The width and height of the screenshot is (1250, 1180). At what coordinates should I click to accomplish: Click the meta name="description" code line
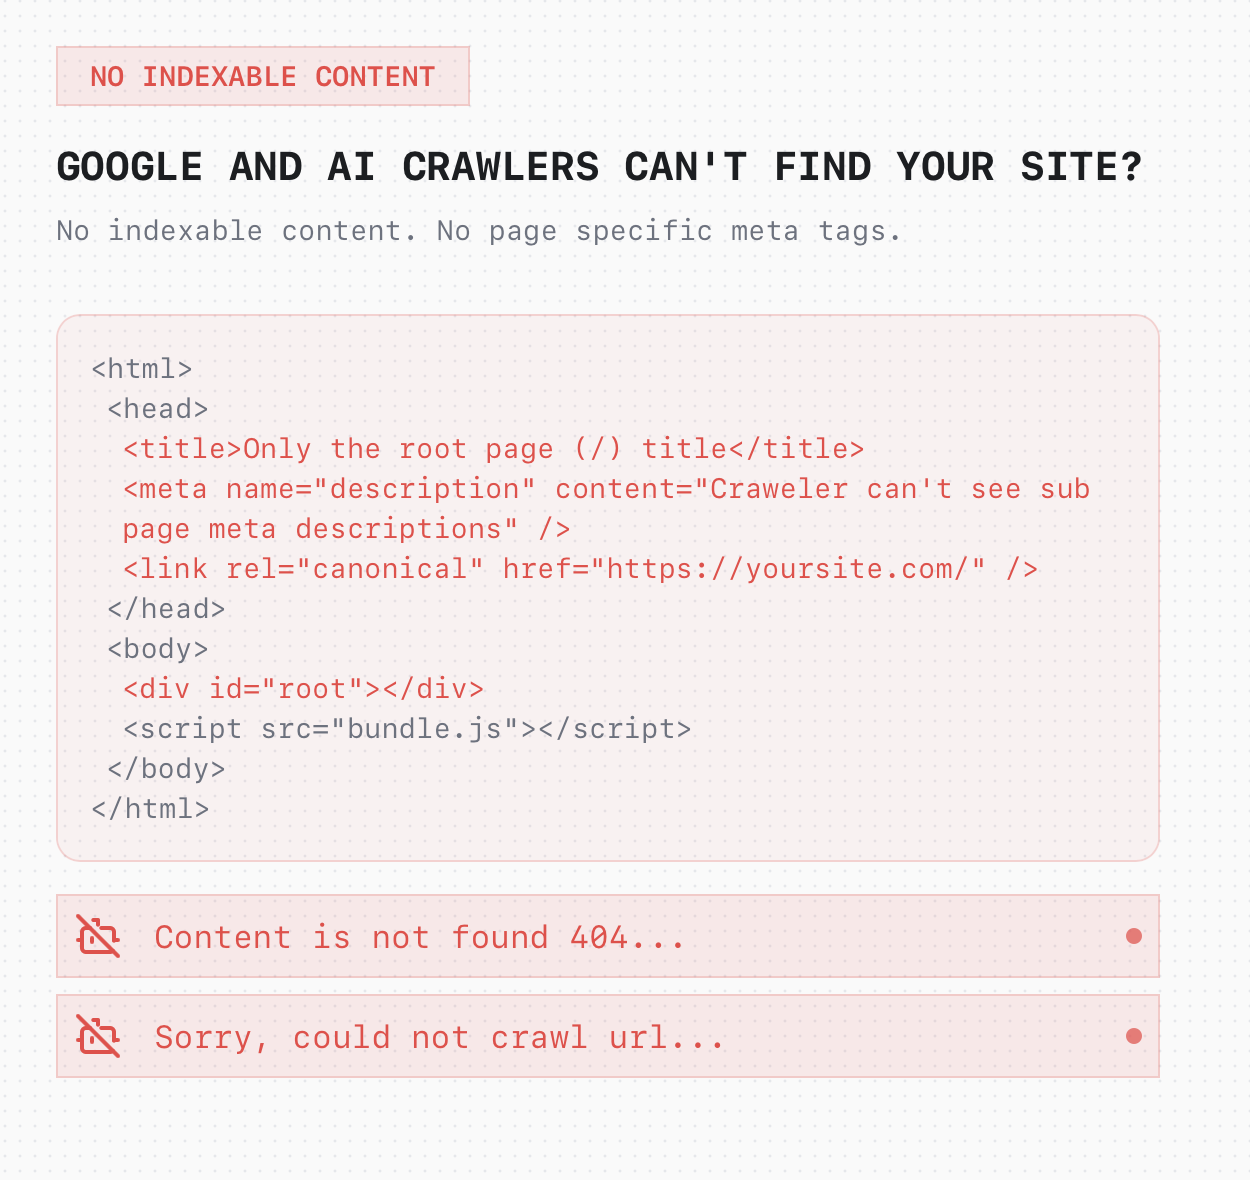pos(605,489)
